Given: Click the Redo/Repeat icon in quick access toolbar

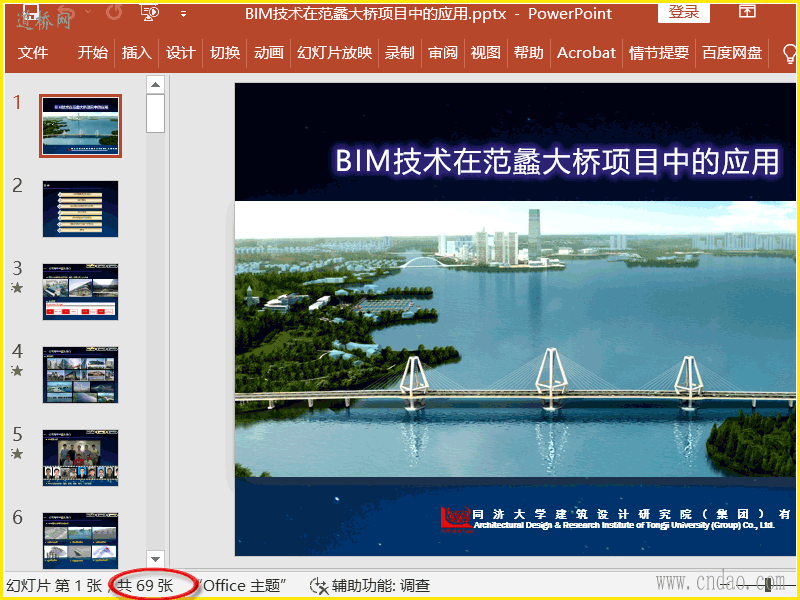Looking at the screenshot, I should [x=114, y=13].
